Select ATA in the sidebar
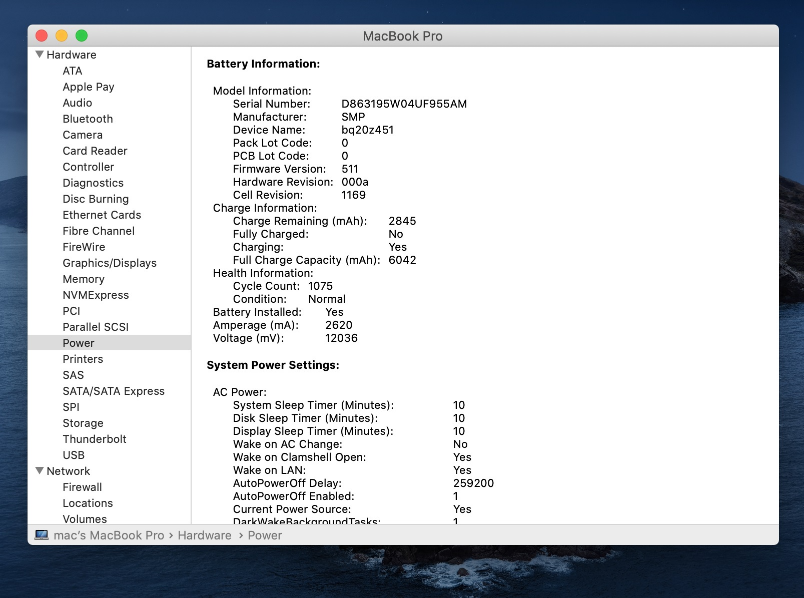This screenshot has width=804, height=598. [x=72, y=71]
